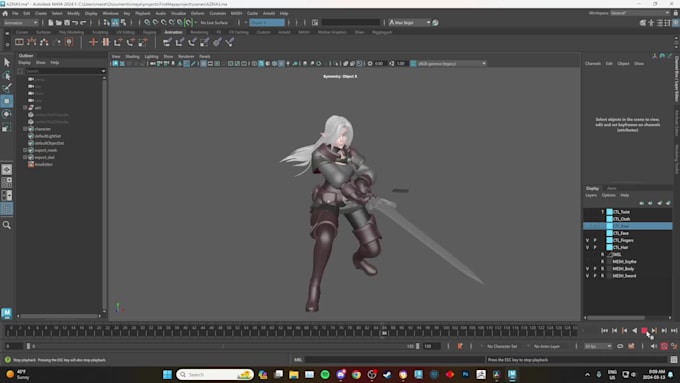
Task: Play animation backwards
Action: pyautogui.click(x=634, y=331)
